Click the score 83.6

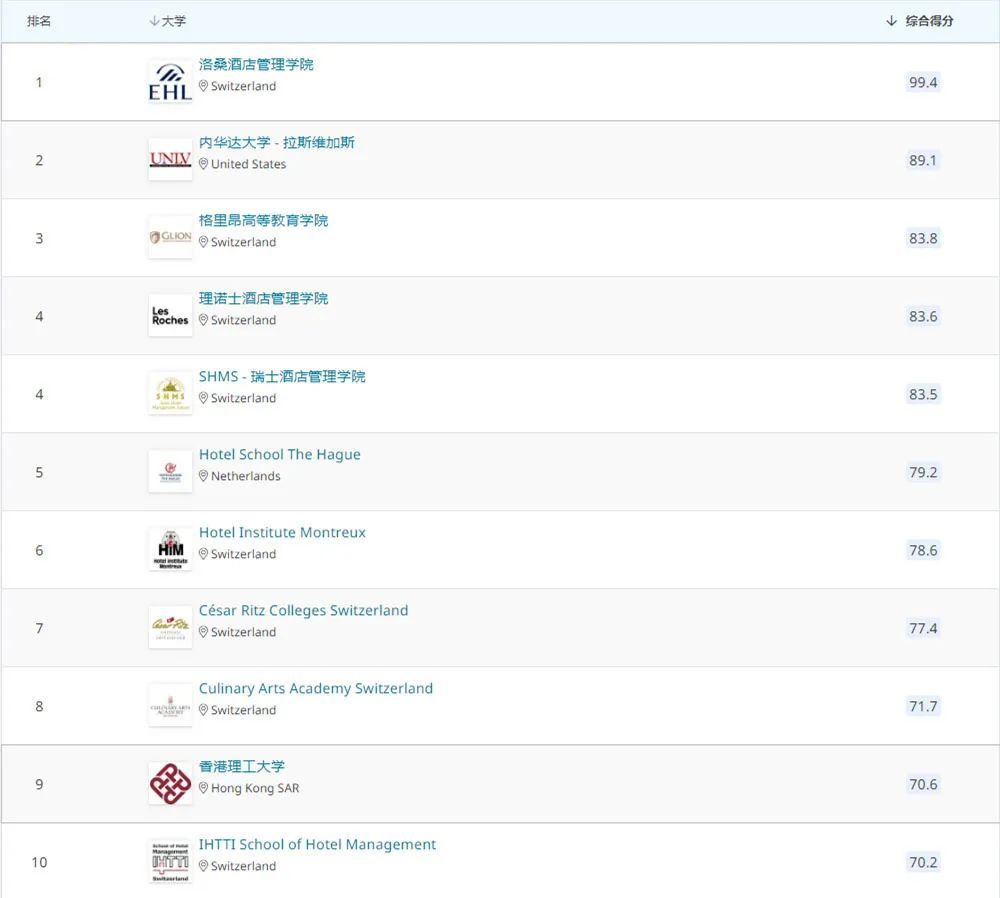click(923, 316)
